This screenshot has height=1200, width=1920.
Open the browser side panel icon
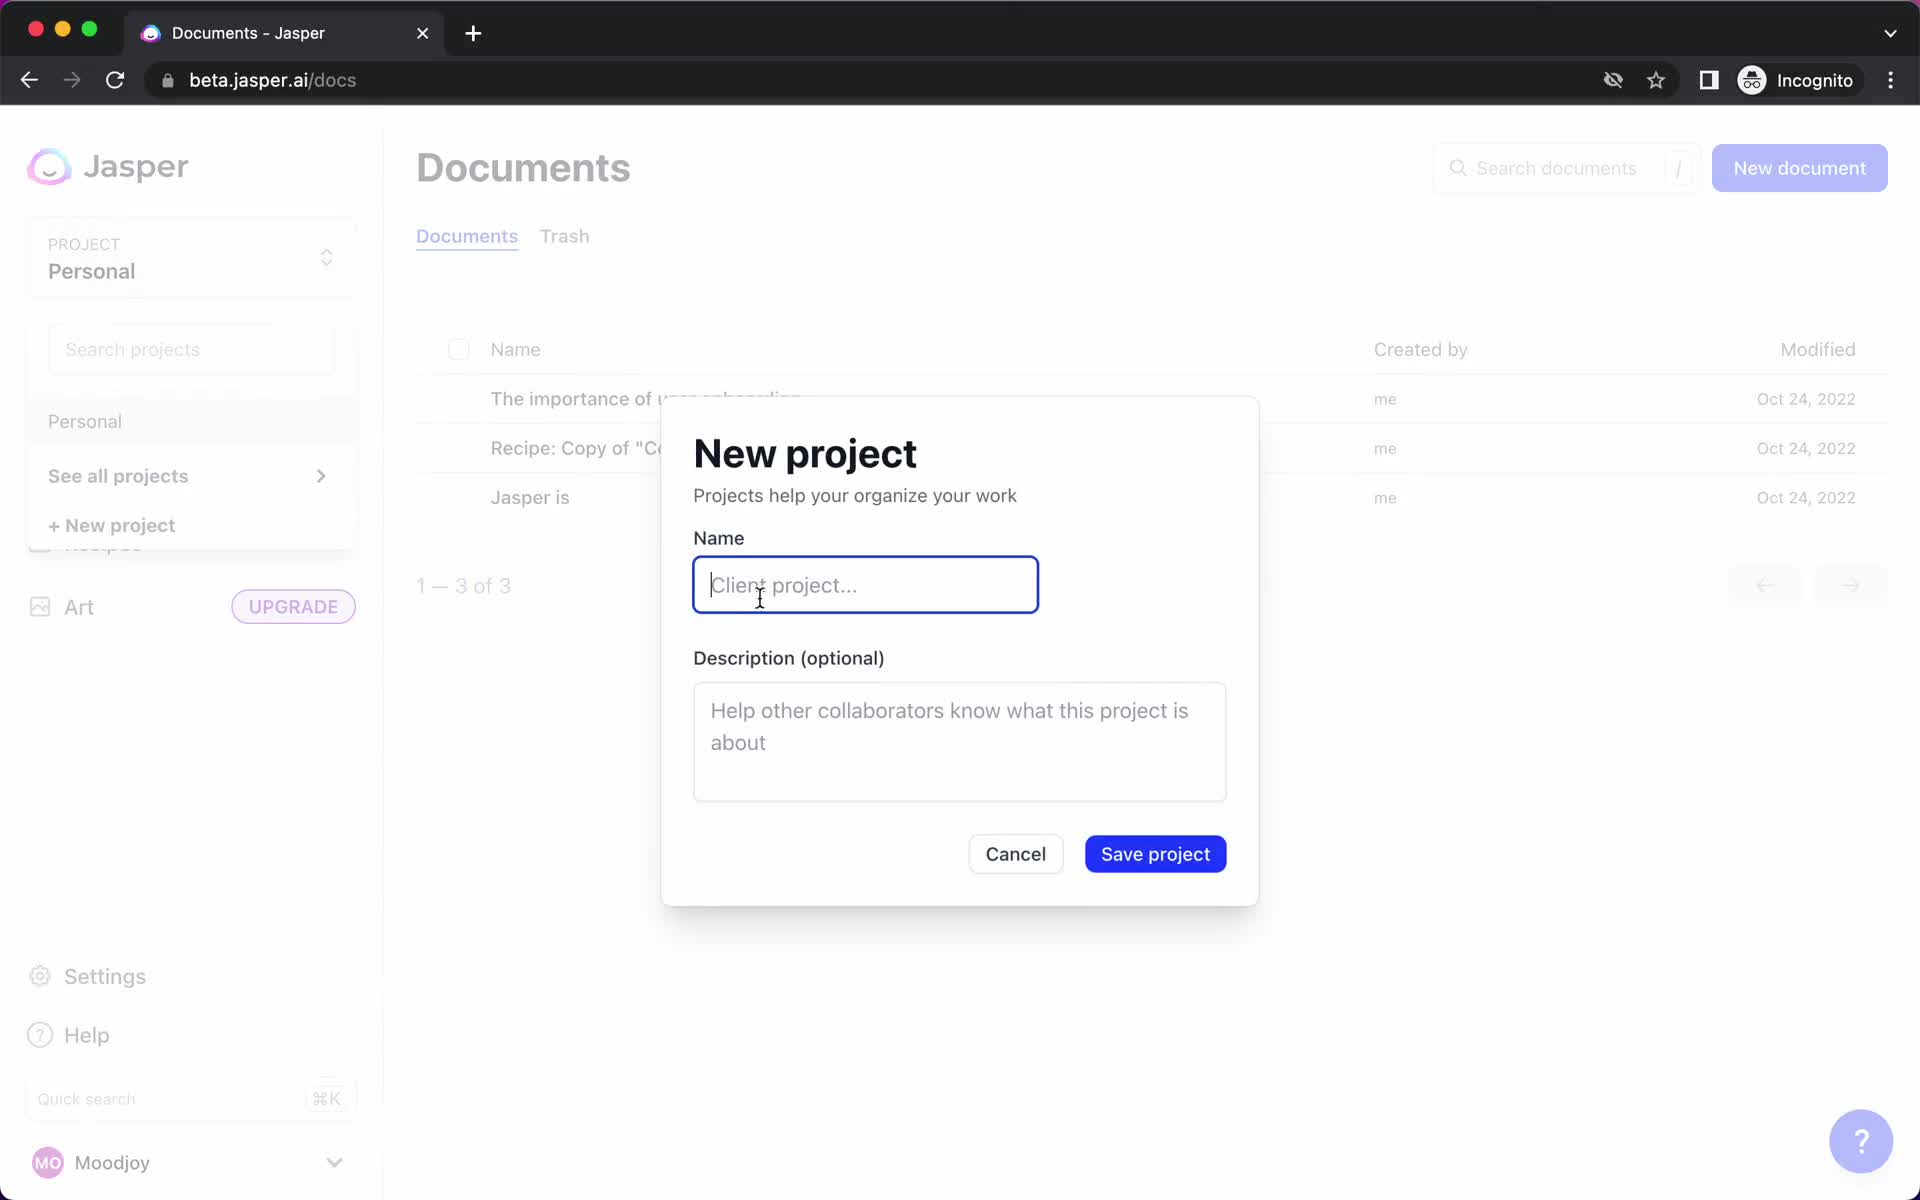(x=1709, y=80)
